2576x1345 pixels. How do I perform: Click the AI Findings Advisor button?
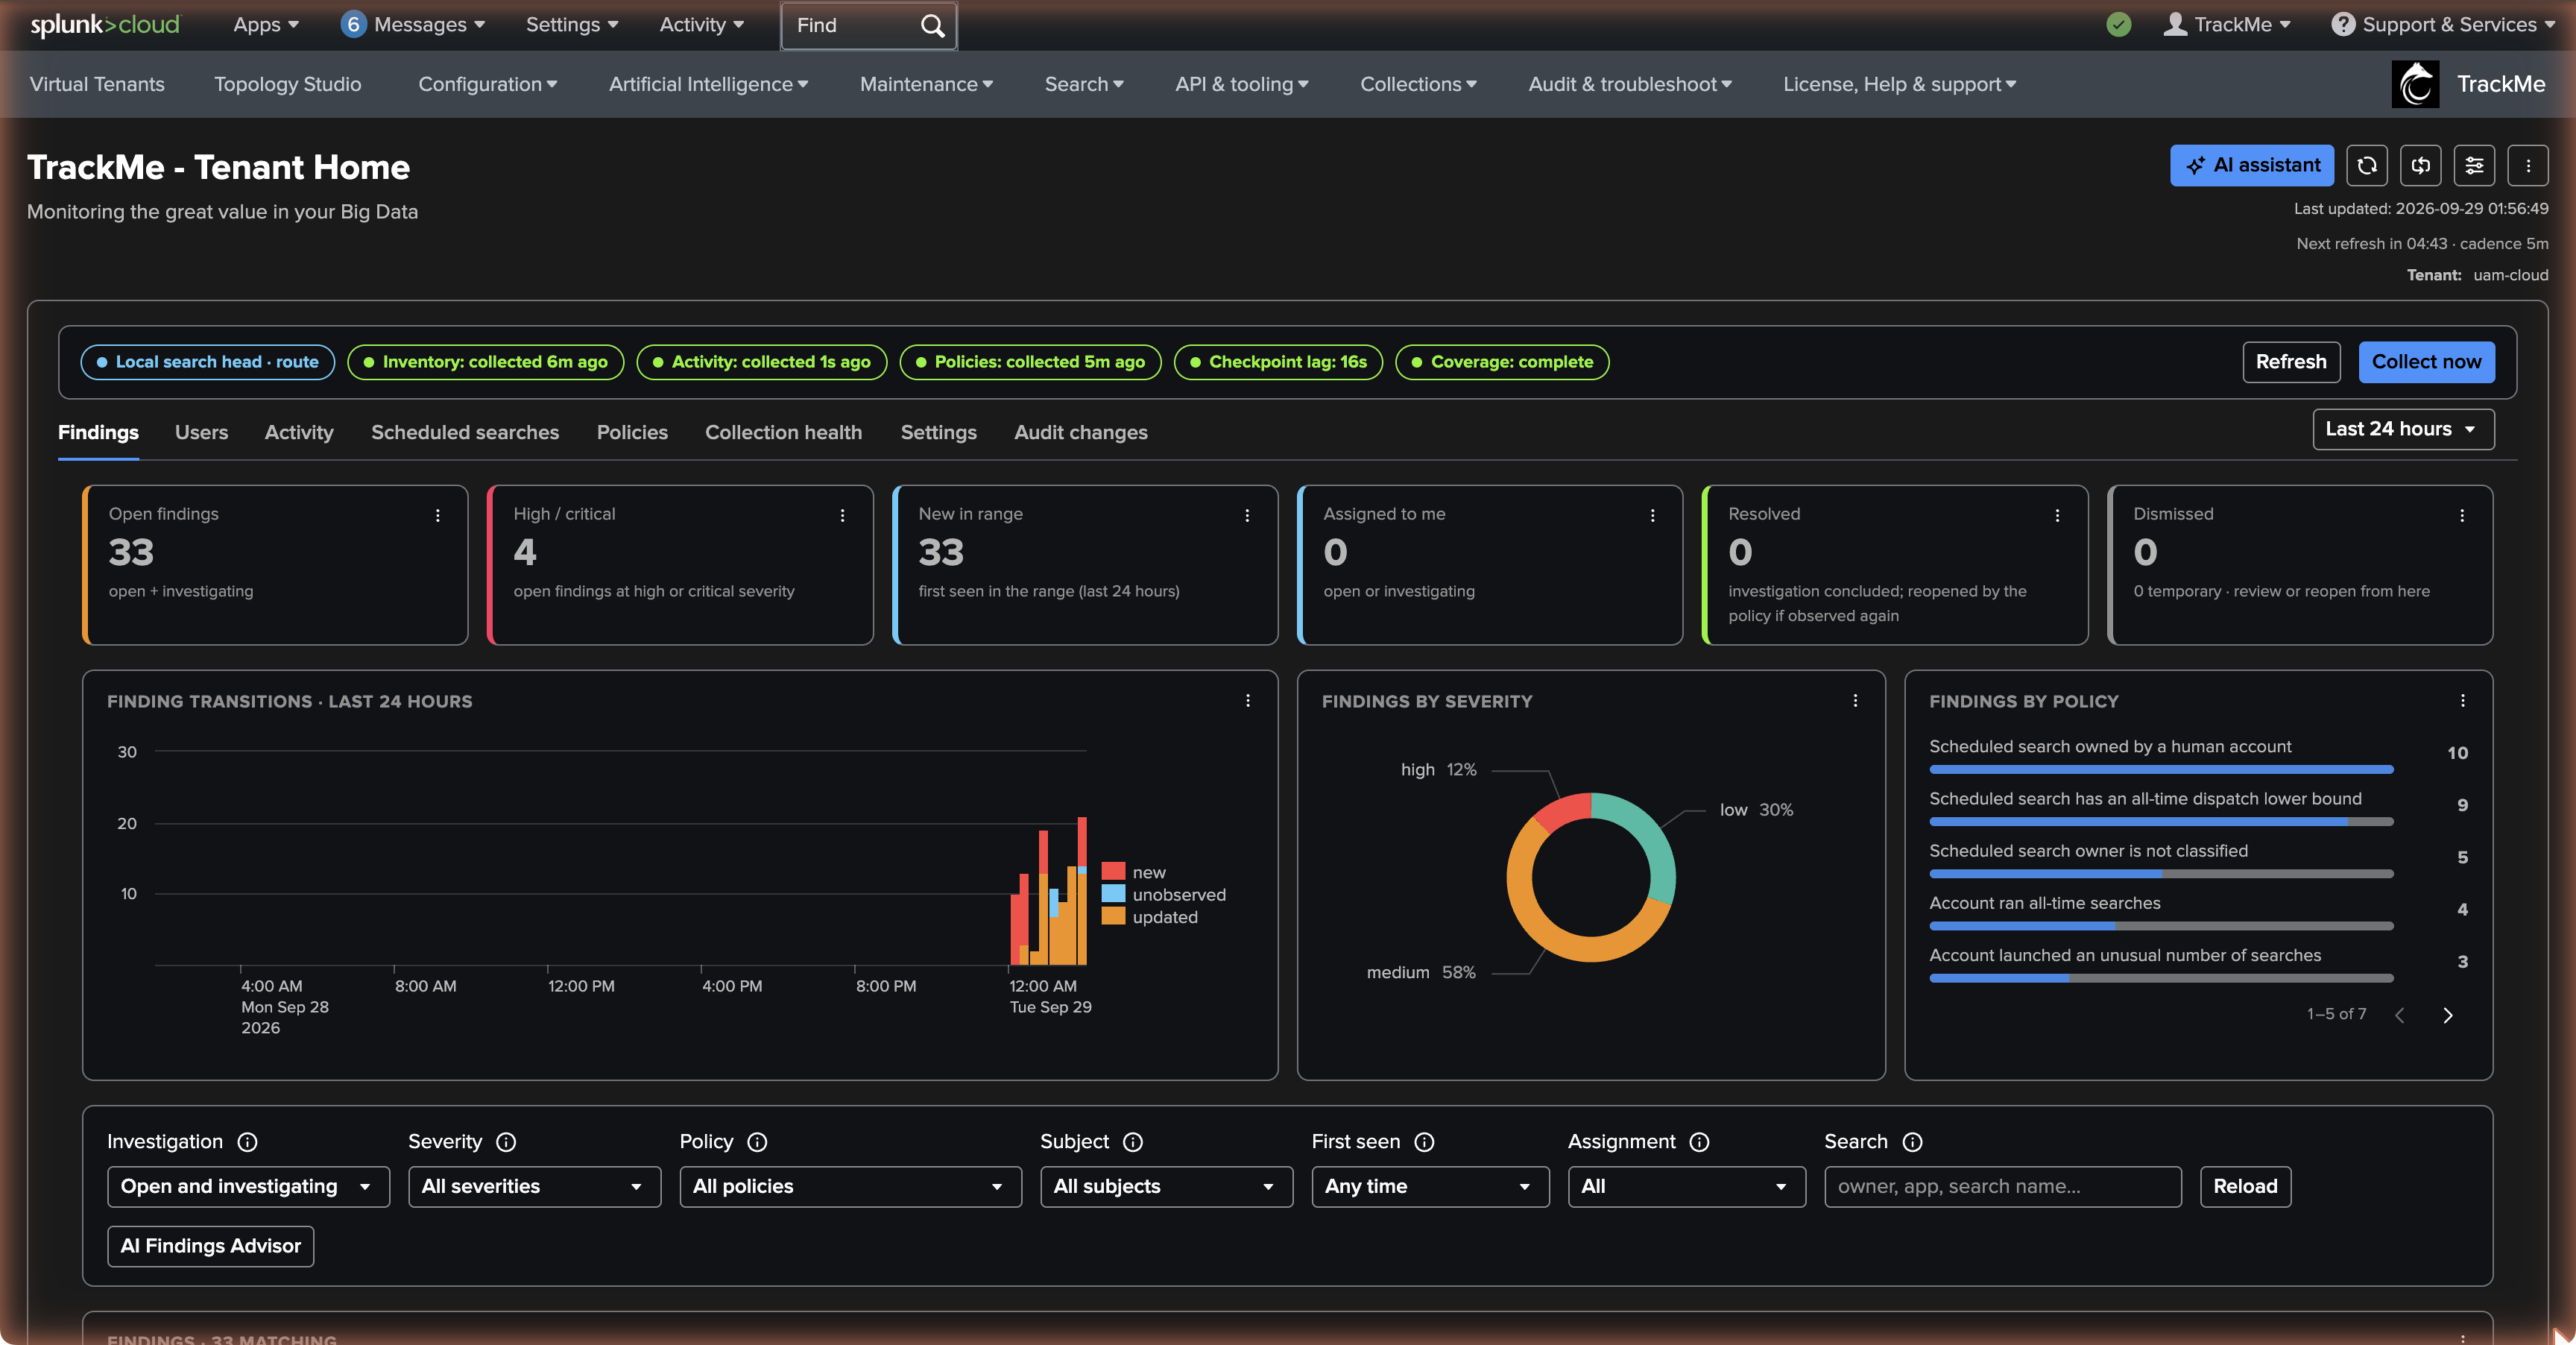tap(210, 1246)
